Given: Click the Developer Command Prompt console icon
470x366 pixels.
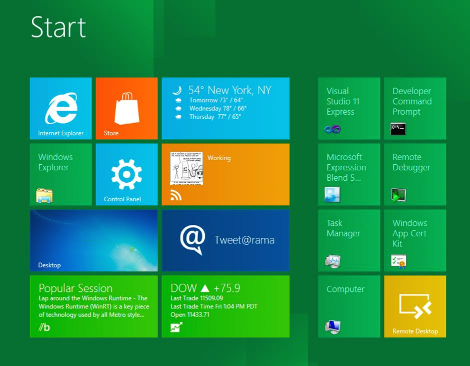Looking at the screenshot, I should tap(398, 129).
